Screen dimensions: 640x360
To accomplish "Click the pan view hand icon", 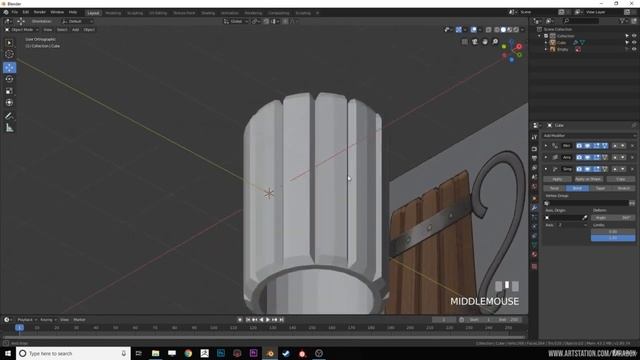I will (485, 42).
